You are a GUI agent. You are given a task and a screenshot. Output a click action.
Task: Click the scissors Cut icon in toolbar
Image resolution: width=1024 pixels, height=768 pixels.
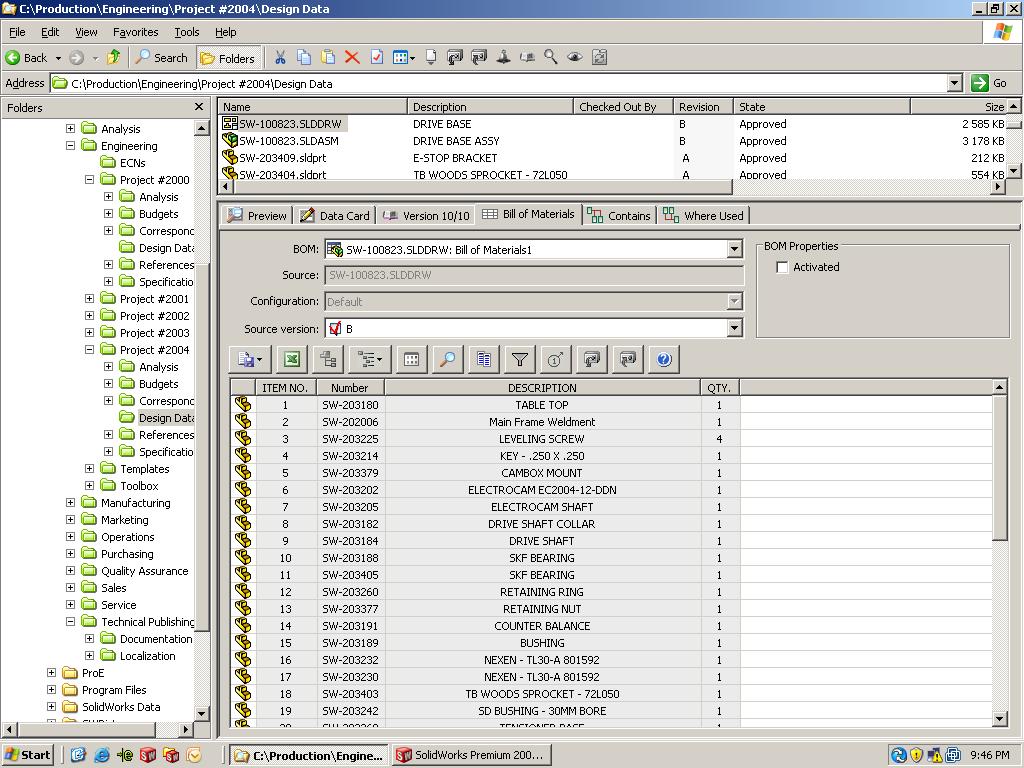[x=280, y=58]
